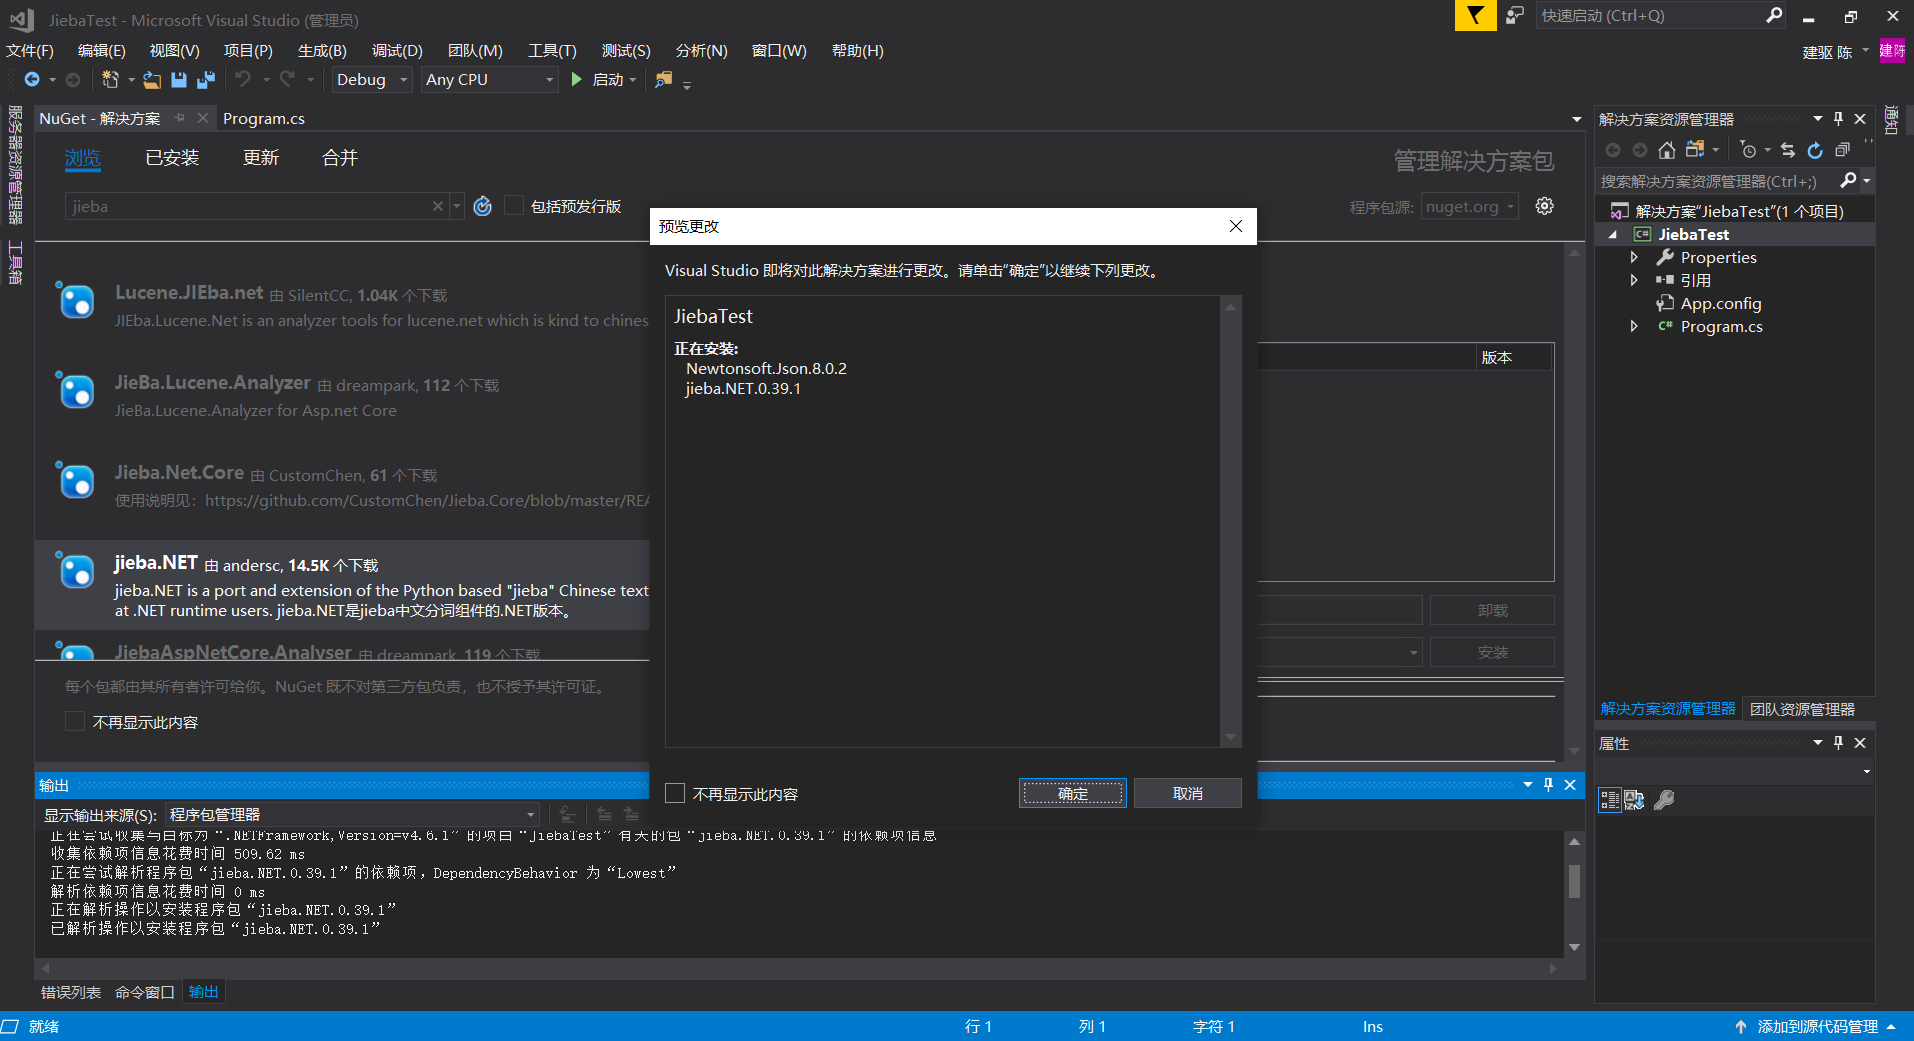The image size is (1914, 1041).
Task: Close the Output panel
Action: [1570, 785]
